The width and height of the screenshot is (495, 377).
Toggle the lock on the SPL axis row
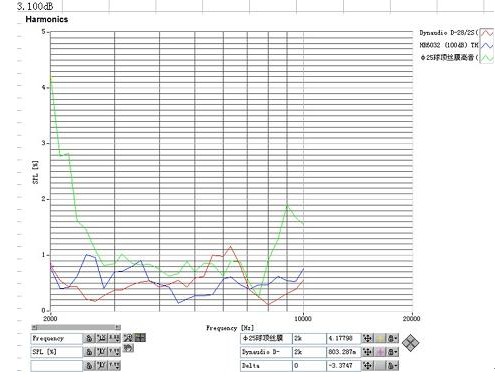click(89, 352)
